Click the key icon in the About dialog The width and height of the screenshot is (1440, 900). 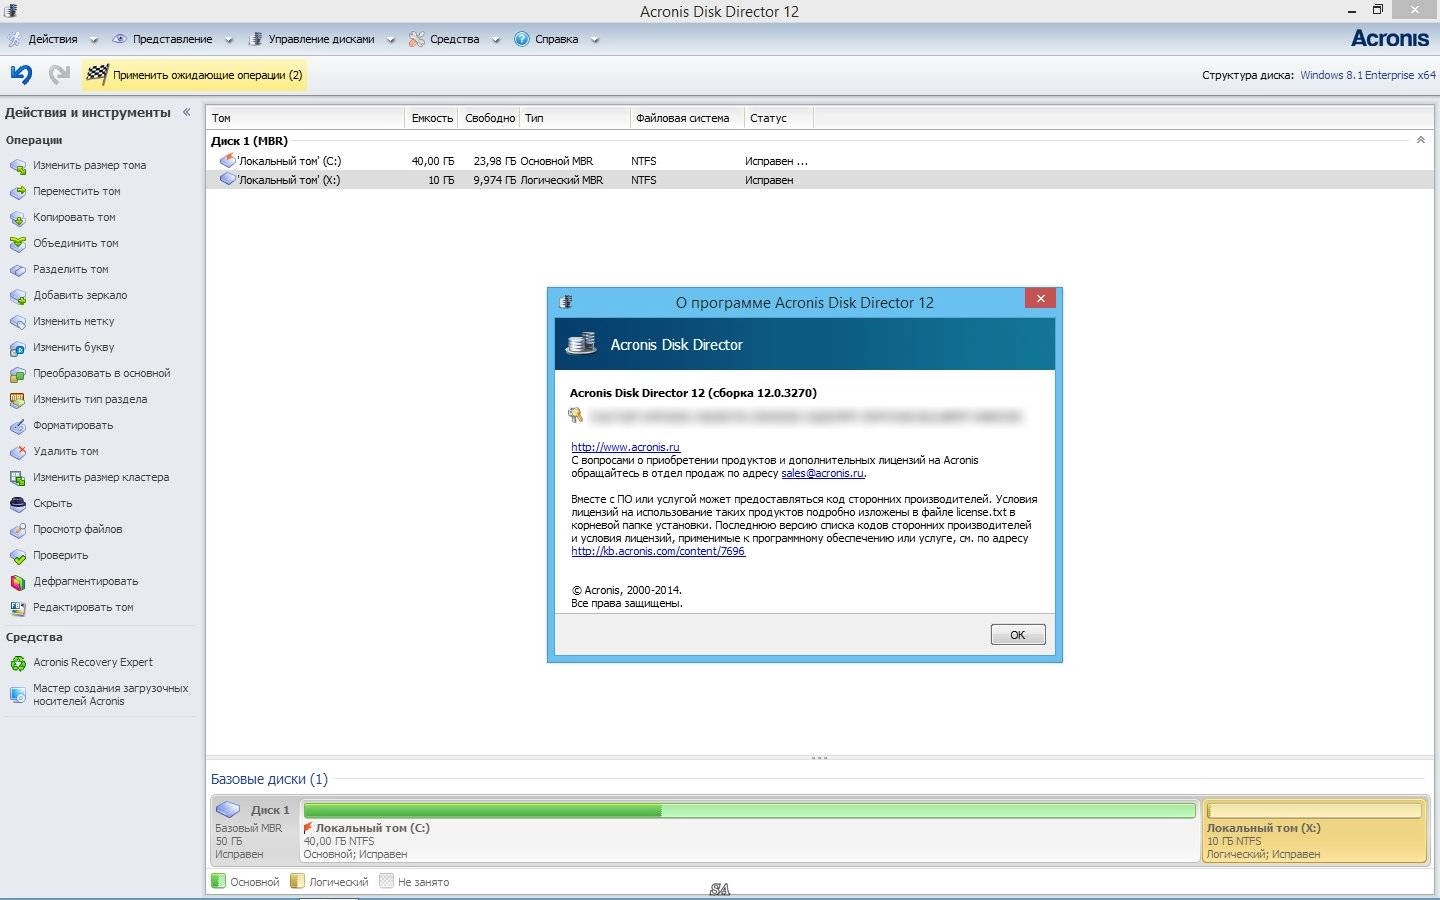(576, 415)
